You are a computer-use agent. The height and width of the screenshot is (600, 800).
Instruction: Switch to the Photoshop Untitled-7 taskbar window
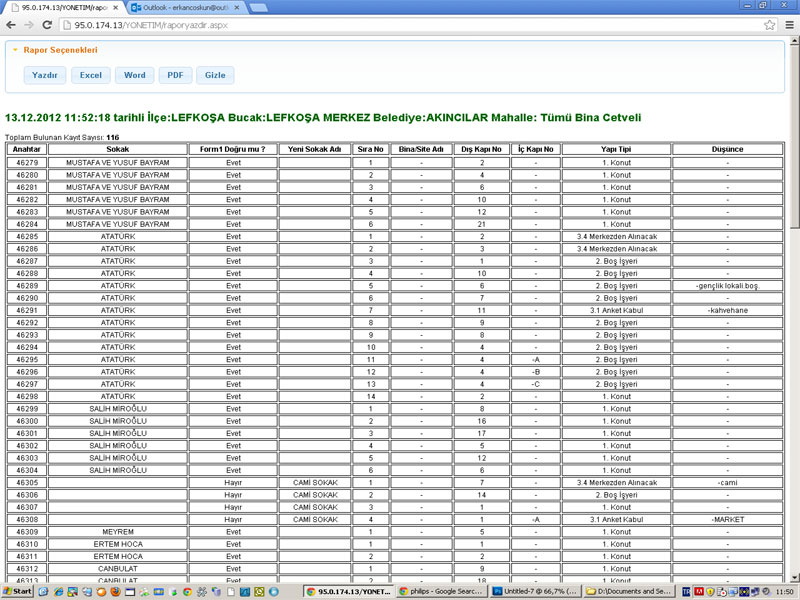(534, 591)
